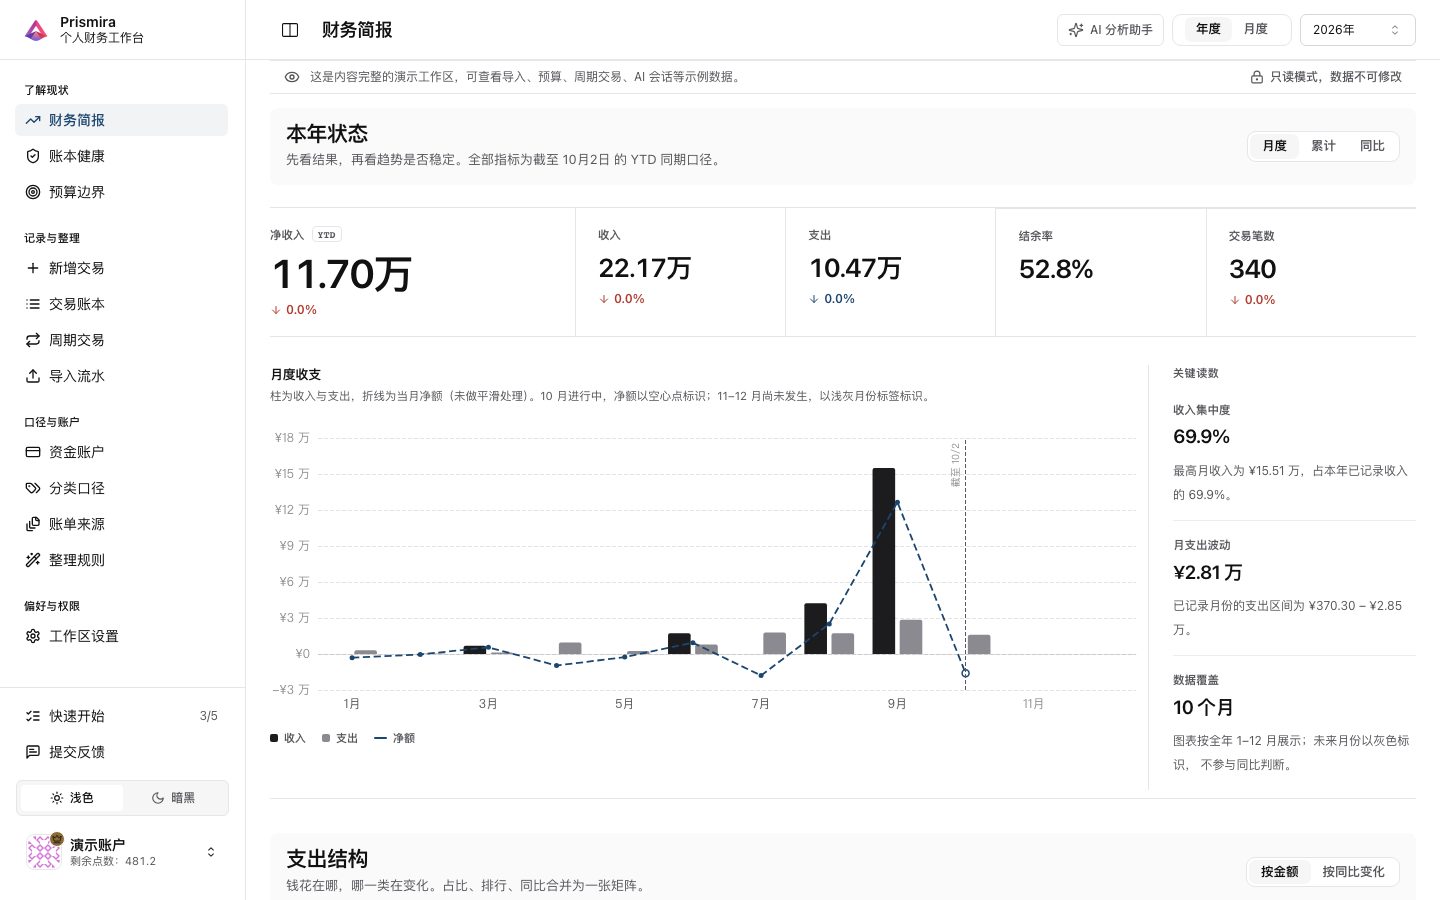The width and height of the screenshot is (1440, 900).
Task: Click the 交易账本 list icon
Action: [33, 304]
